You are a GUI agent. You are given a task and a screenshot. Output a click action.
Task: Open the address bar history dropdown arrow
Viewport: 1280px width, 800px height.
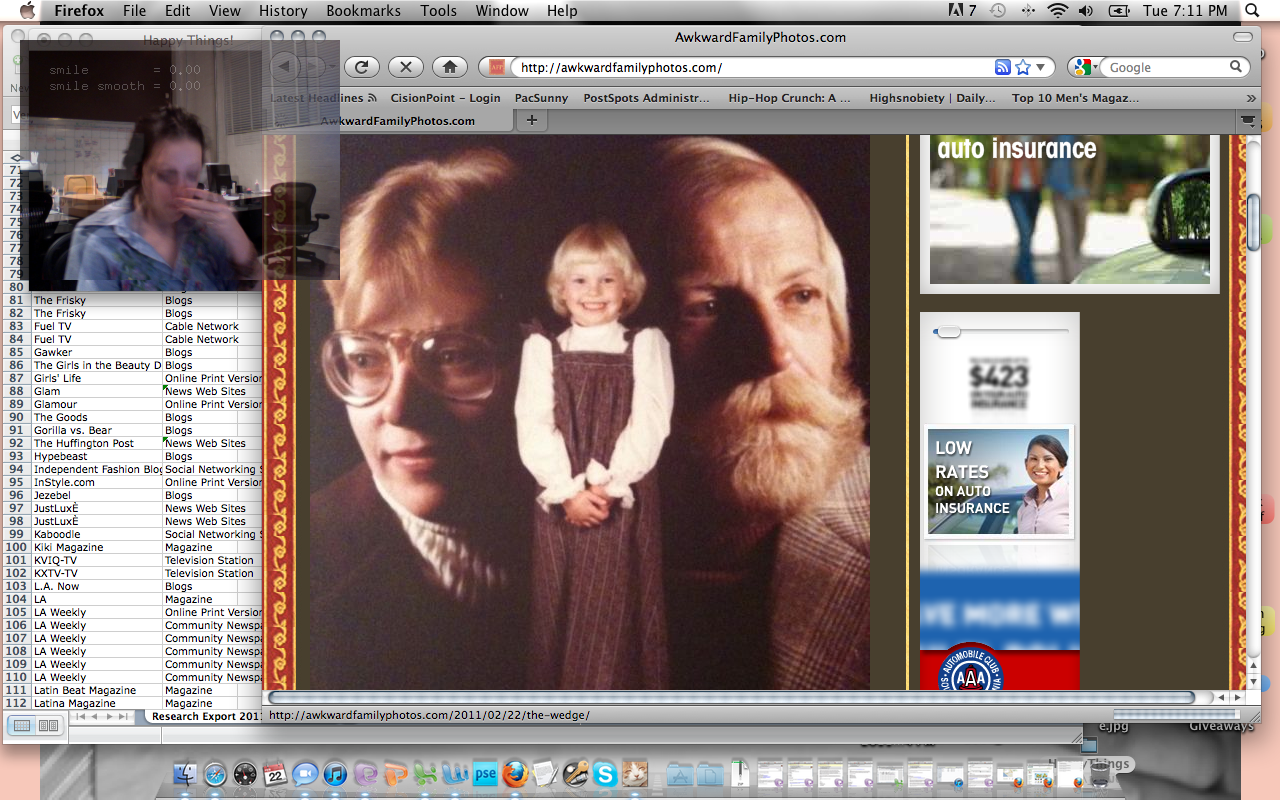coord(1041,68)
